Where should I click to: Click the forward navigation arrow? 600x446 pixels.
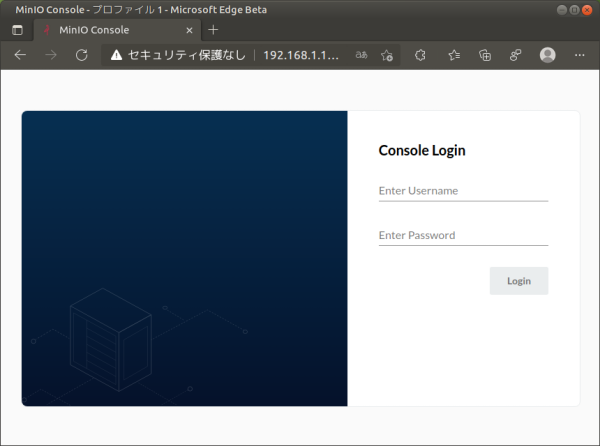[51, 55]
